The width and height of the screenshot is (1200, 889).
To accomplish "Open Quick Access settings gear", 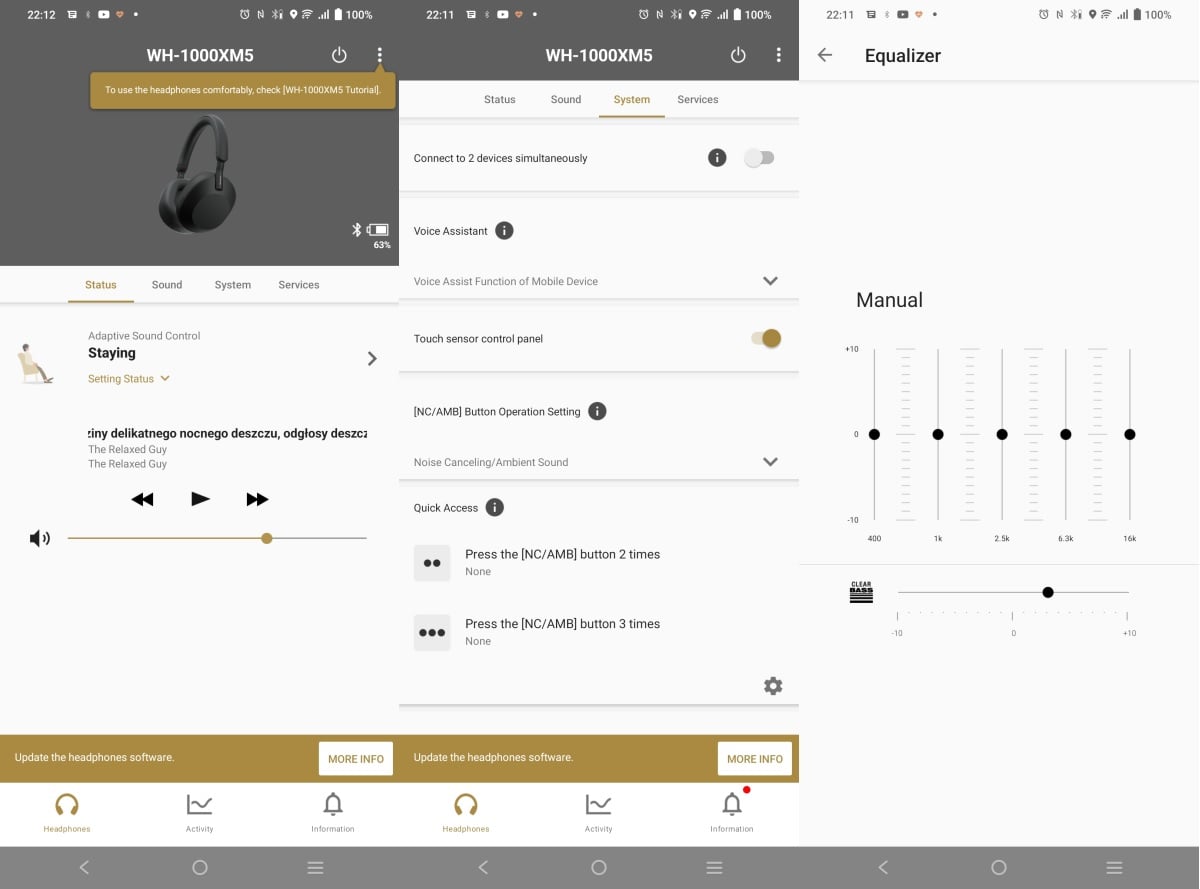I will coord(773,686).
